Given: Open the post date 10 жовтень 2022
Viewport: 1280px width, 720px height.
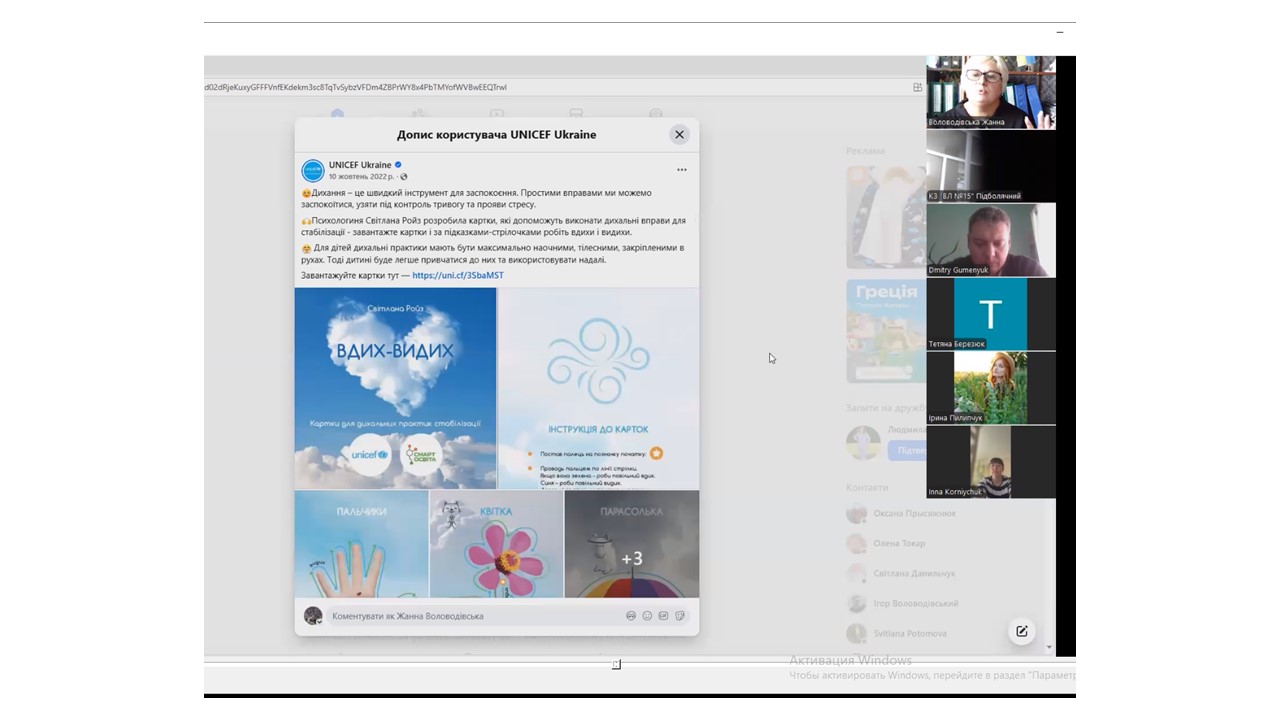Looking at the screenshot, I should [361, 177].
